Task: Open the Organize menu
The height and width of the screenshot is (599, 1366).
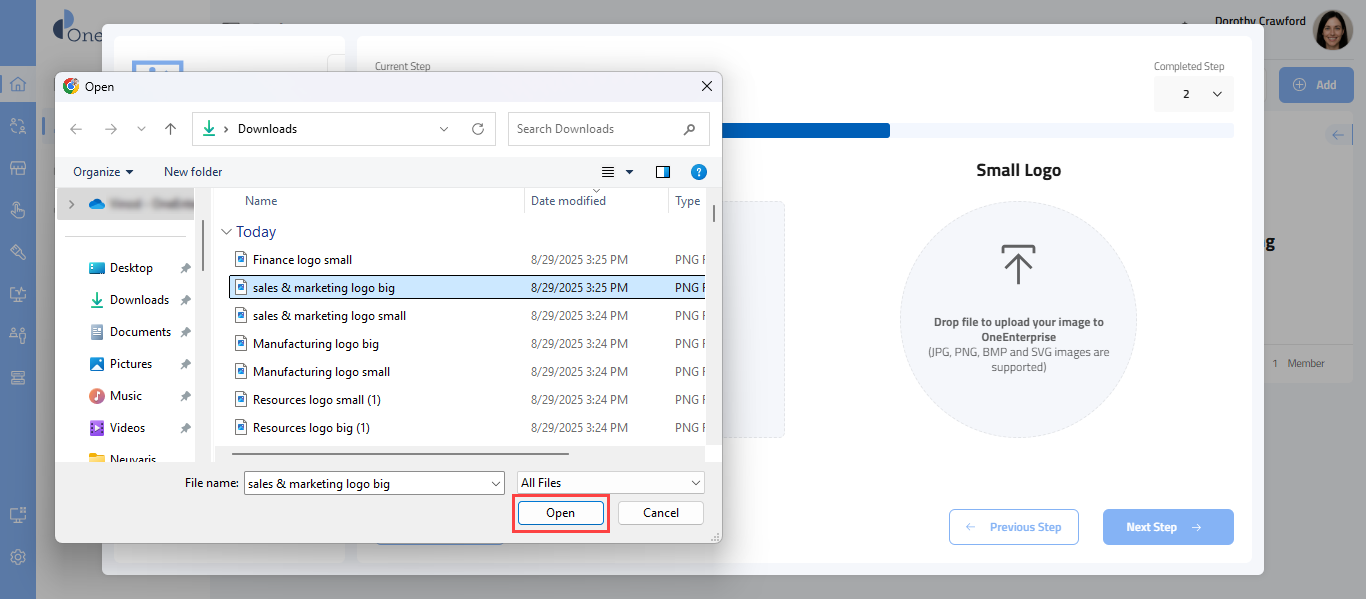Action: pos(103,172)
